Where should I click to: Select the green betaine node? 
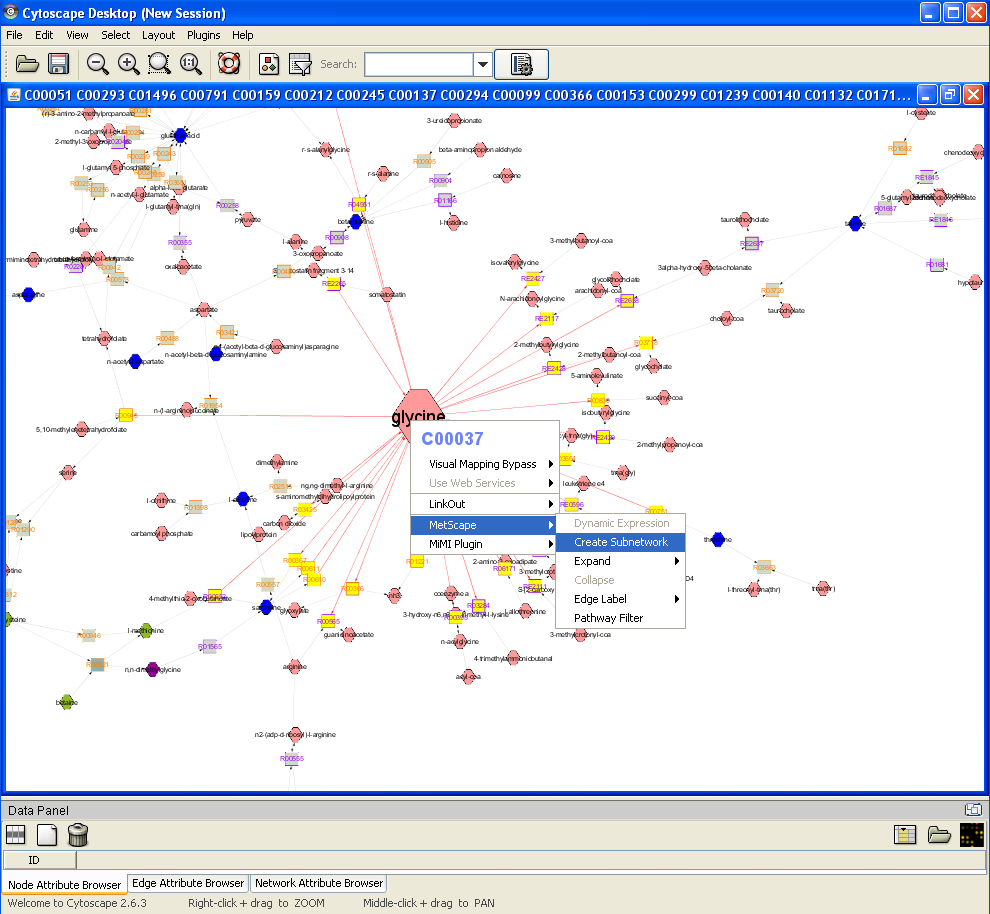pyautogui.click(x=67, y=702)
